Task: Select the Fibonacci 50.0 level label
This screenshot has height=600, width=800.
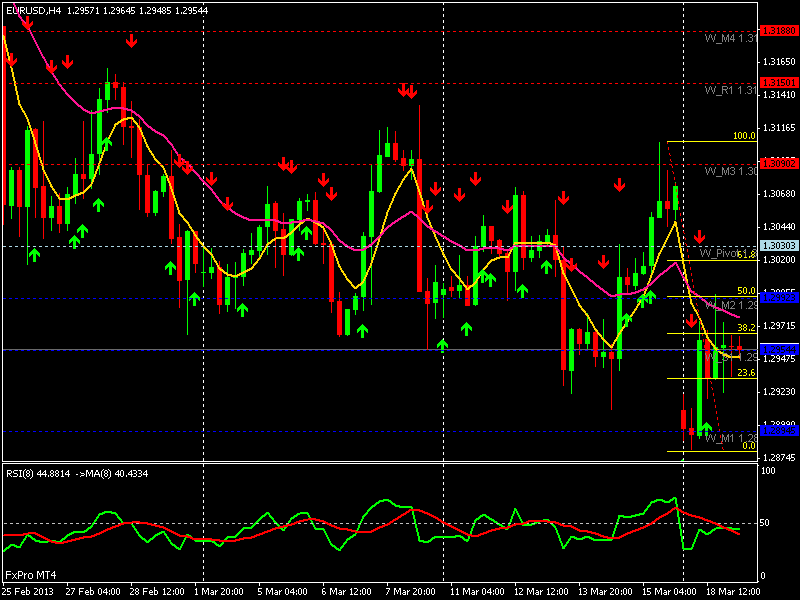Action: point(746,291)
